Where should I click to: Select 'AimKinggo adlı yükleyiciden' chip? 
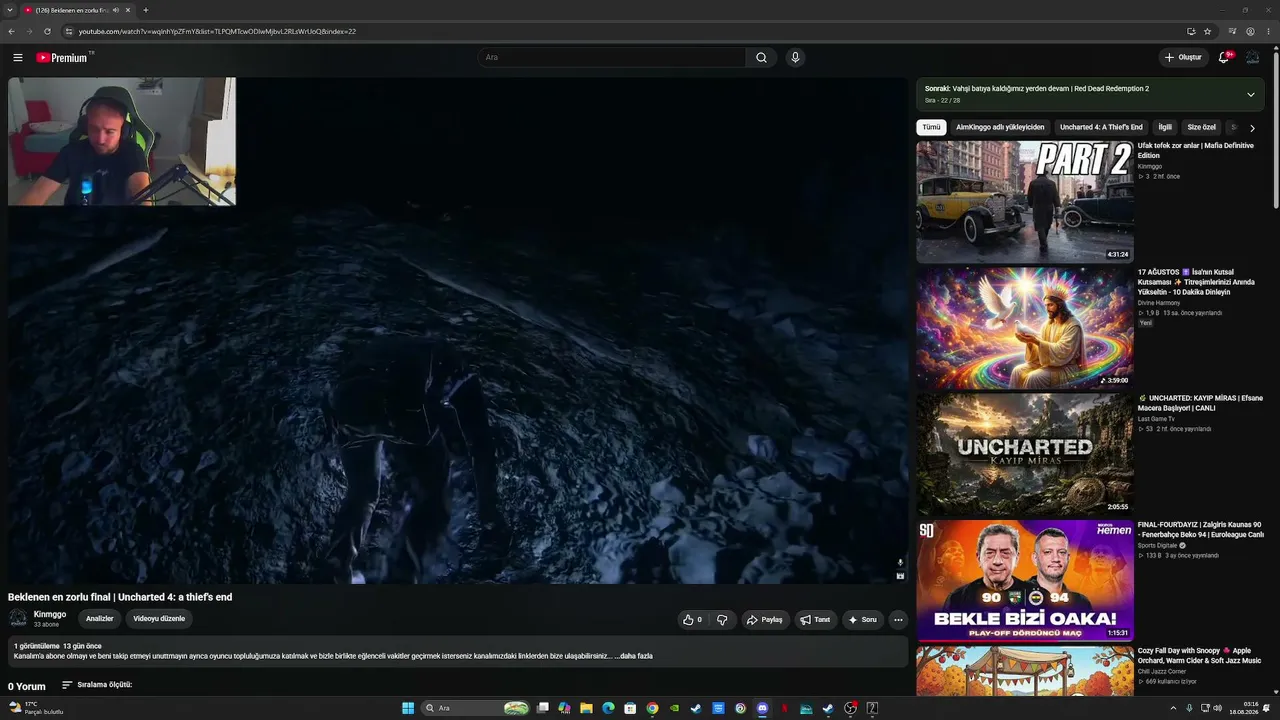pos(1000,127)
